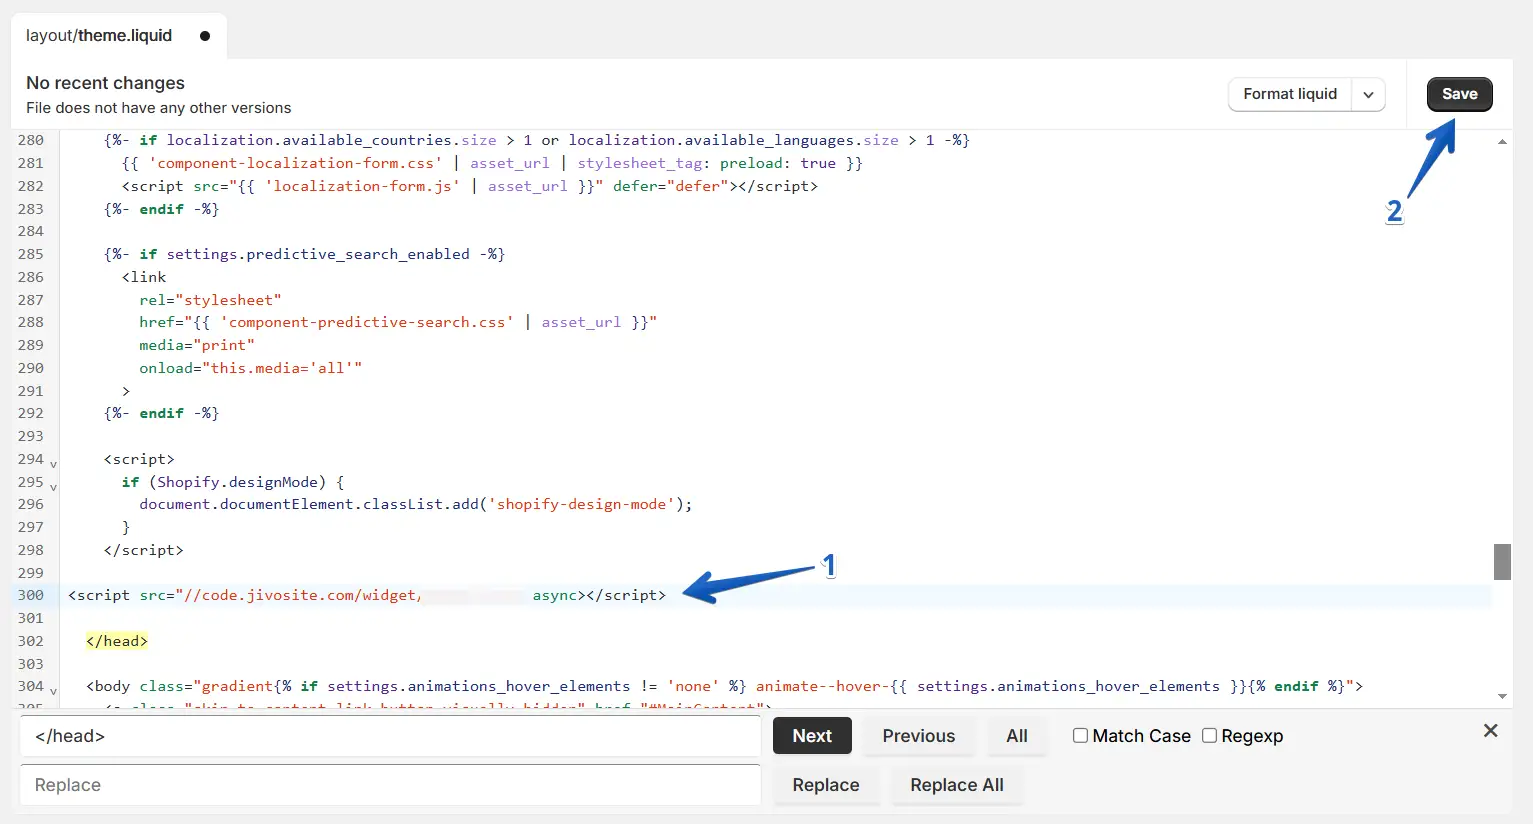The height and width of the screenshot is (824, 1533).
Task: Close the search and replace panel
Action: pos(1490,731)
